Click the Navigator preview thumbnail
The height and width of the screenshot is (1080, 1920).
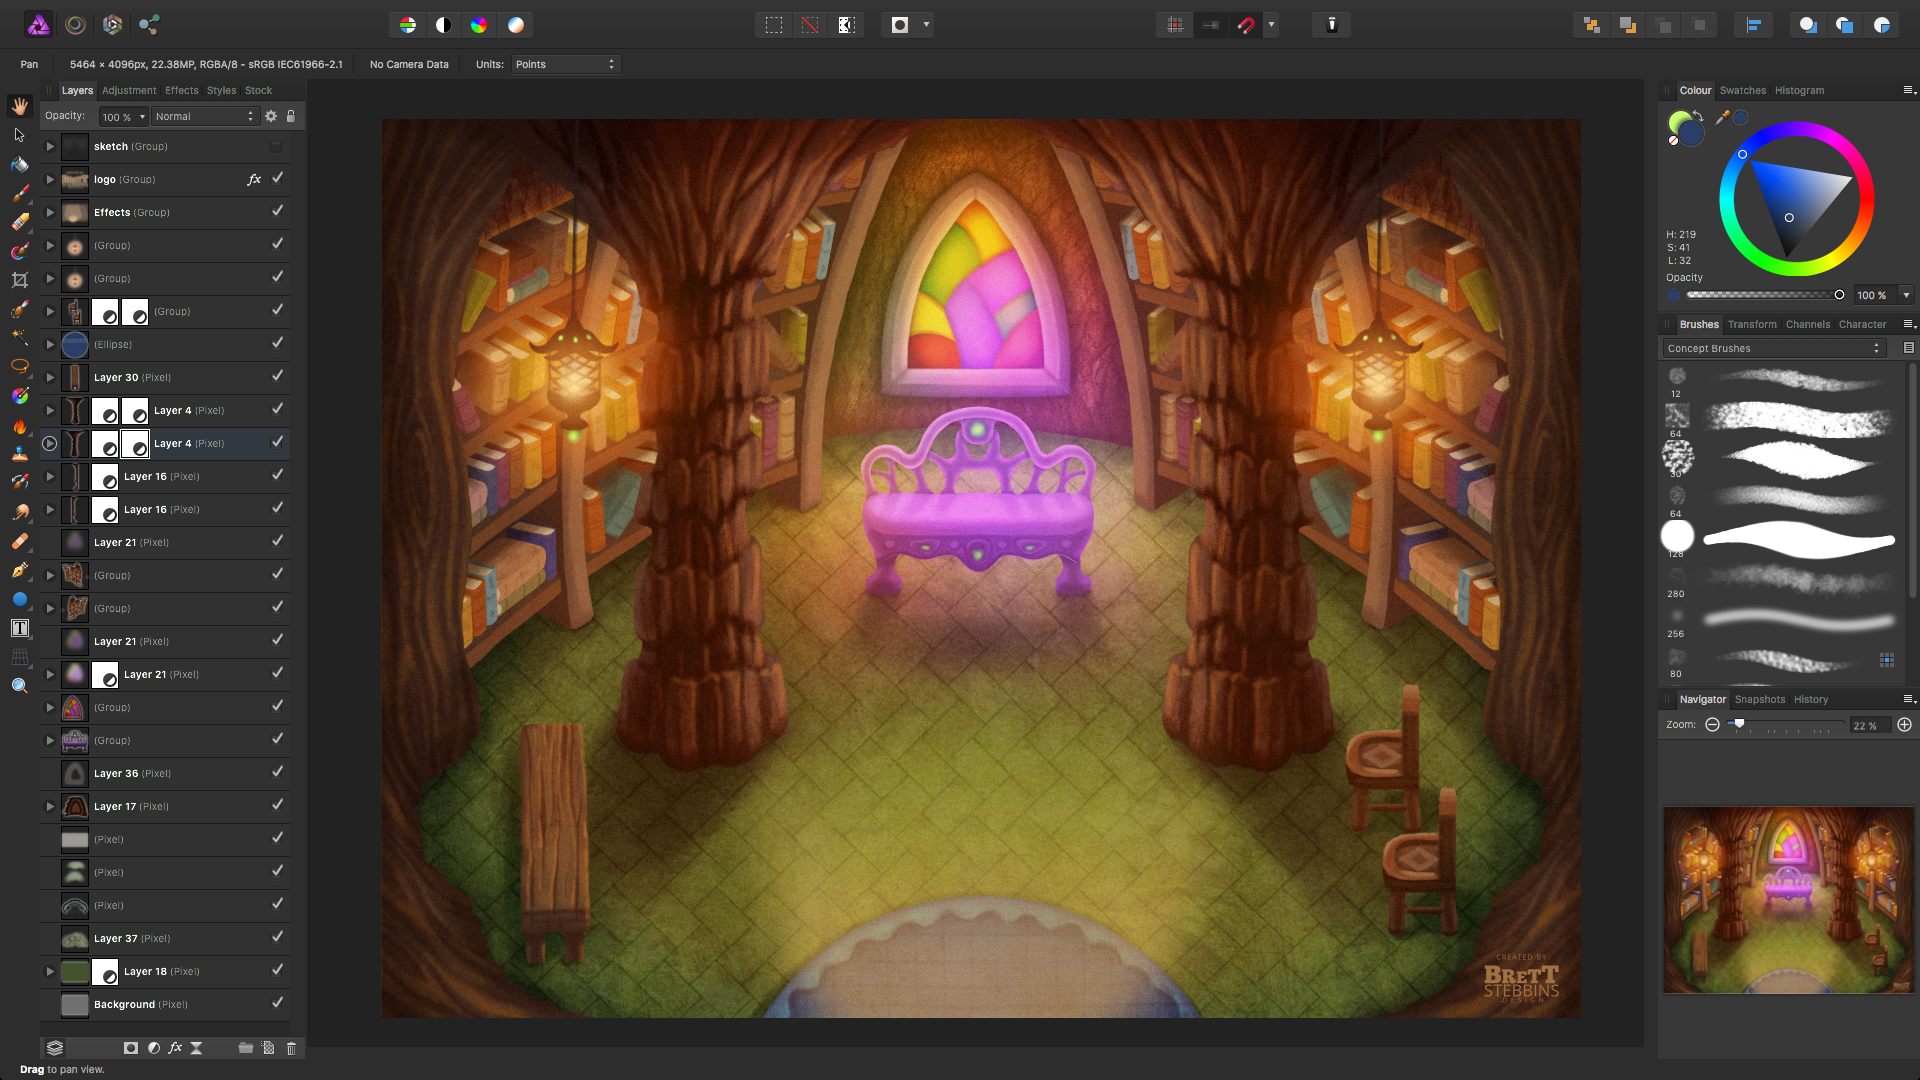(1788, 900)
